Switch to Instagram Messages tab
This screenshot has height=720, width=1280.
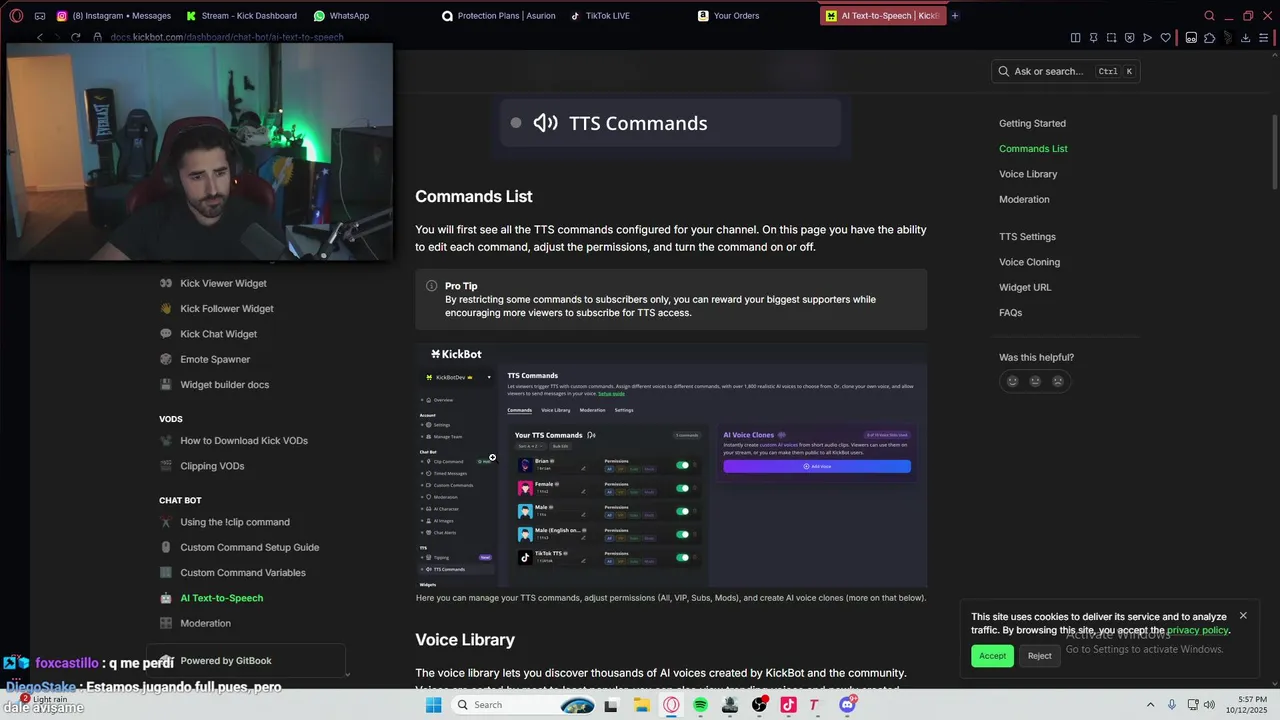(x=113, y=16)
